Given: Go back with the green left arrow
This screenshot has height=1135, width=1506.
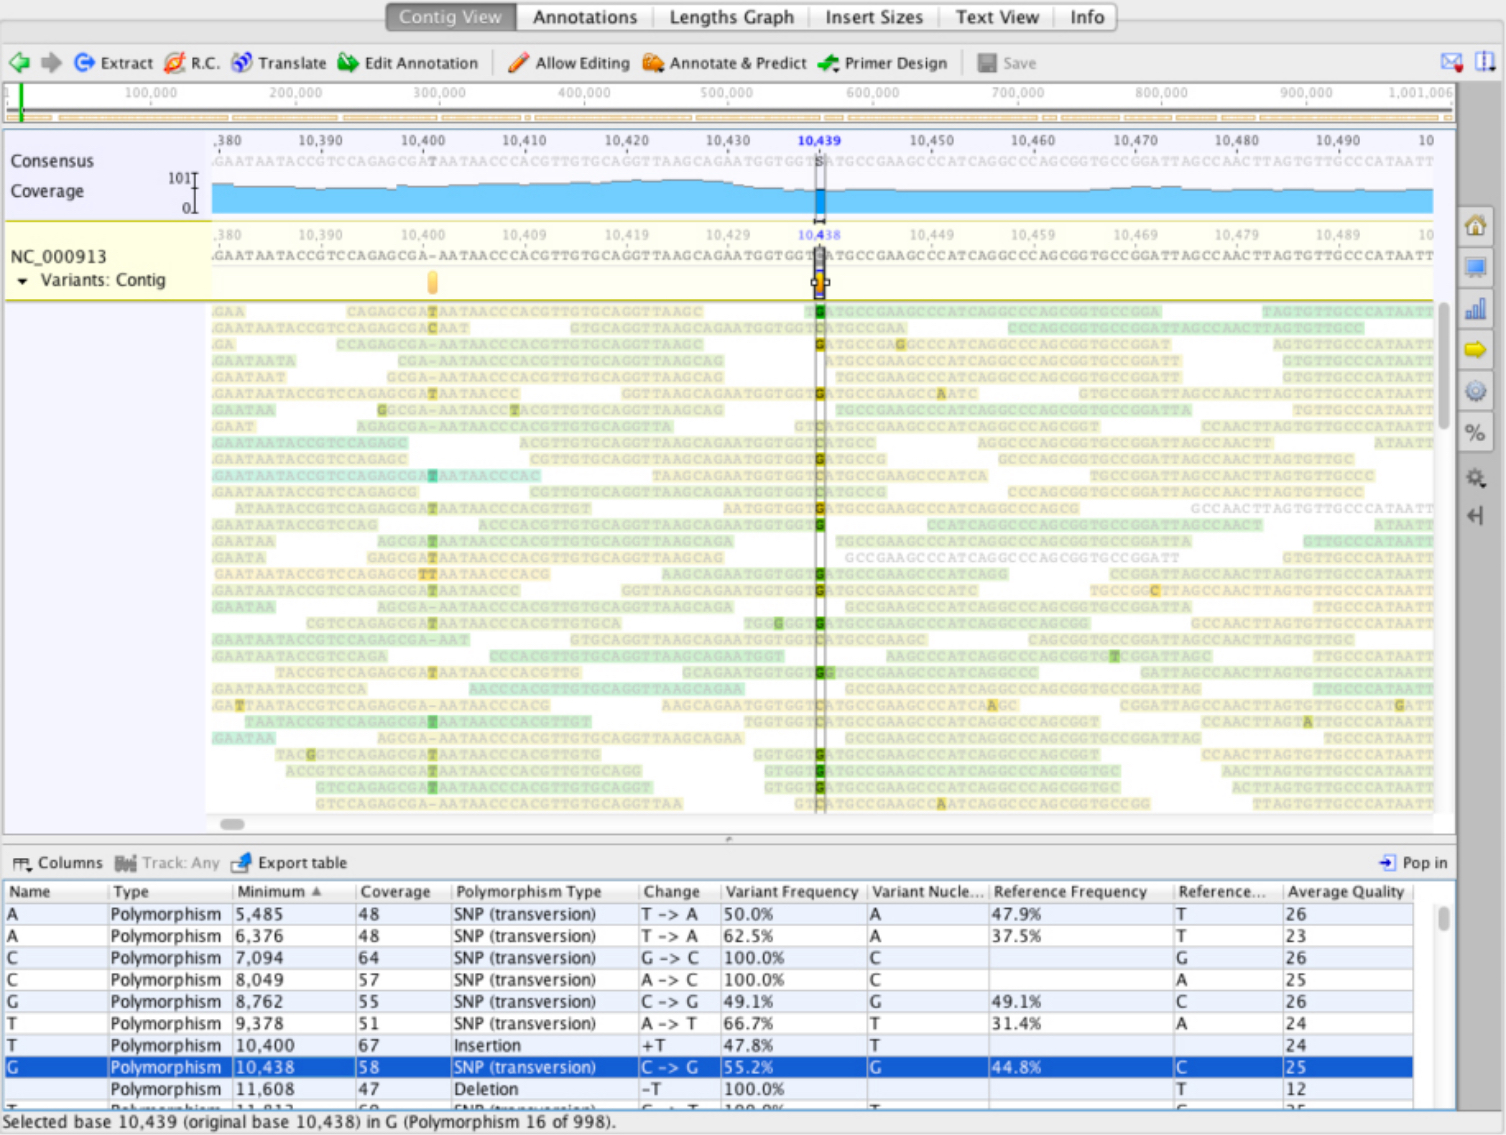Looking at the screenshot, I should coord(19,63).
